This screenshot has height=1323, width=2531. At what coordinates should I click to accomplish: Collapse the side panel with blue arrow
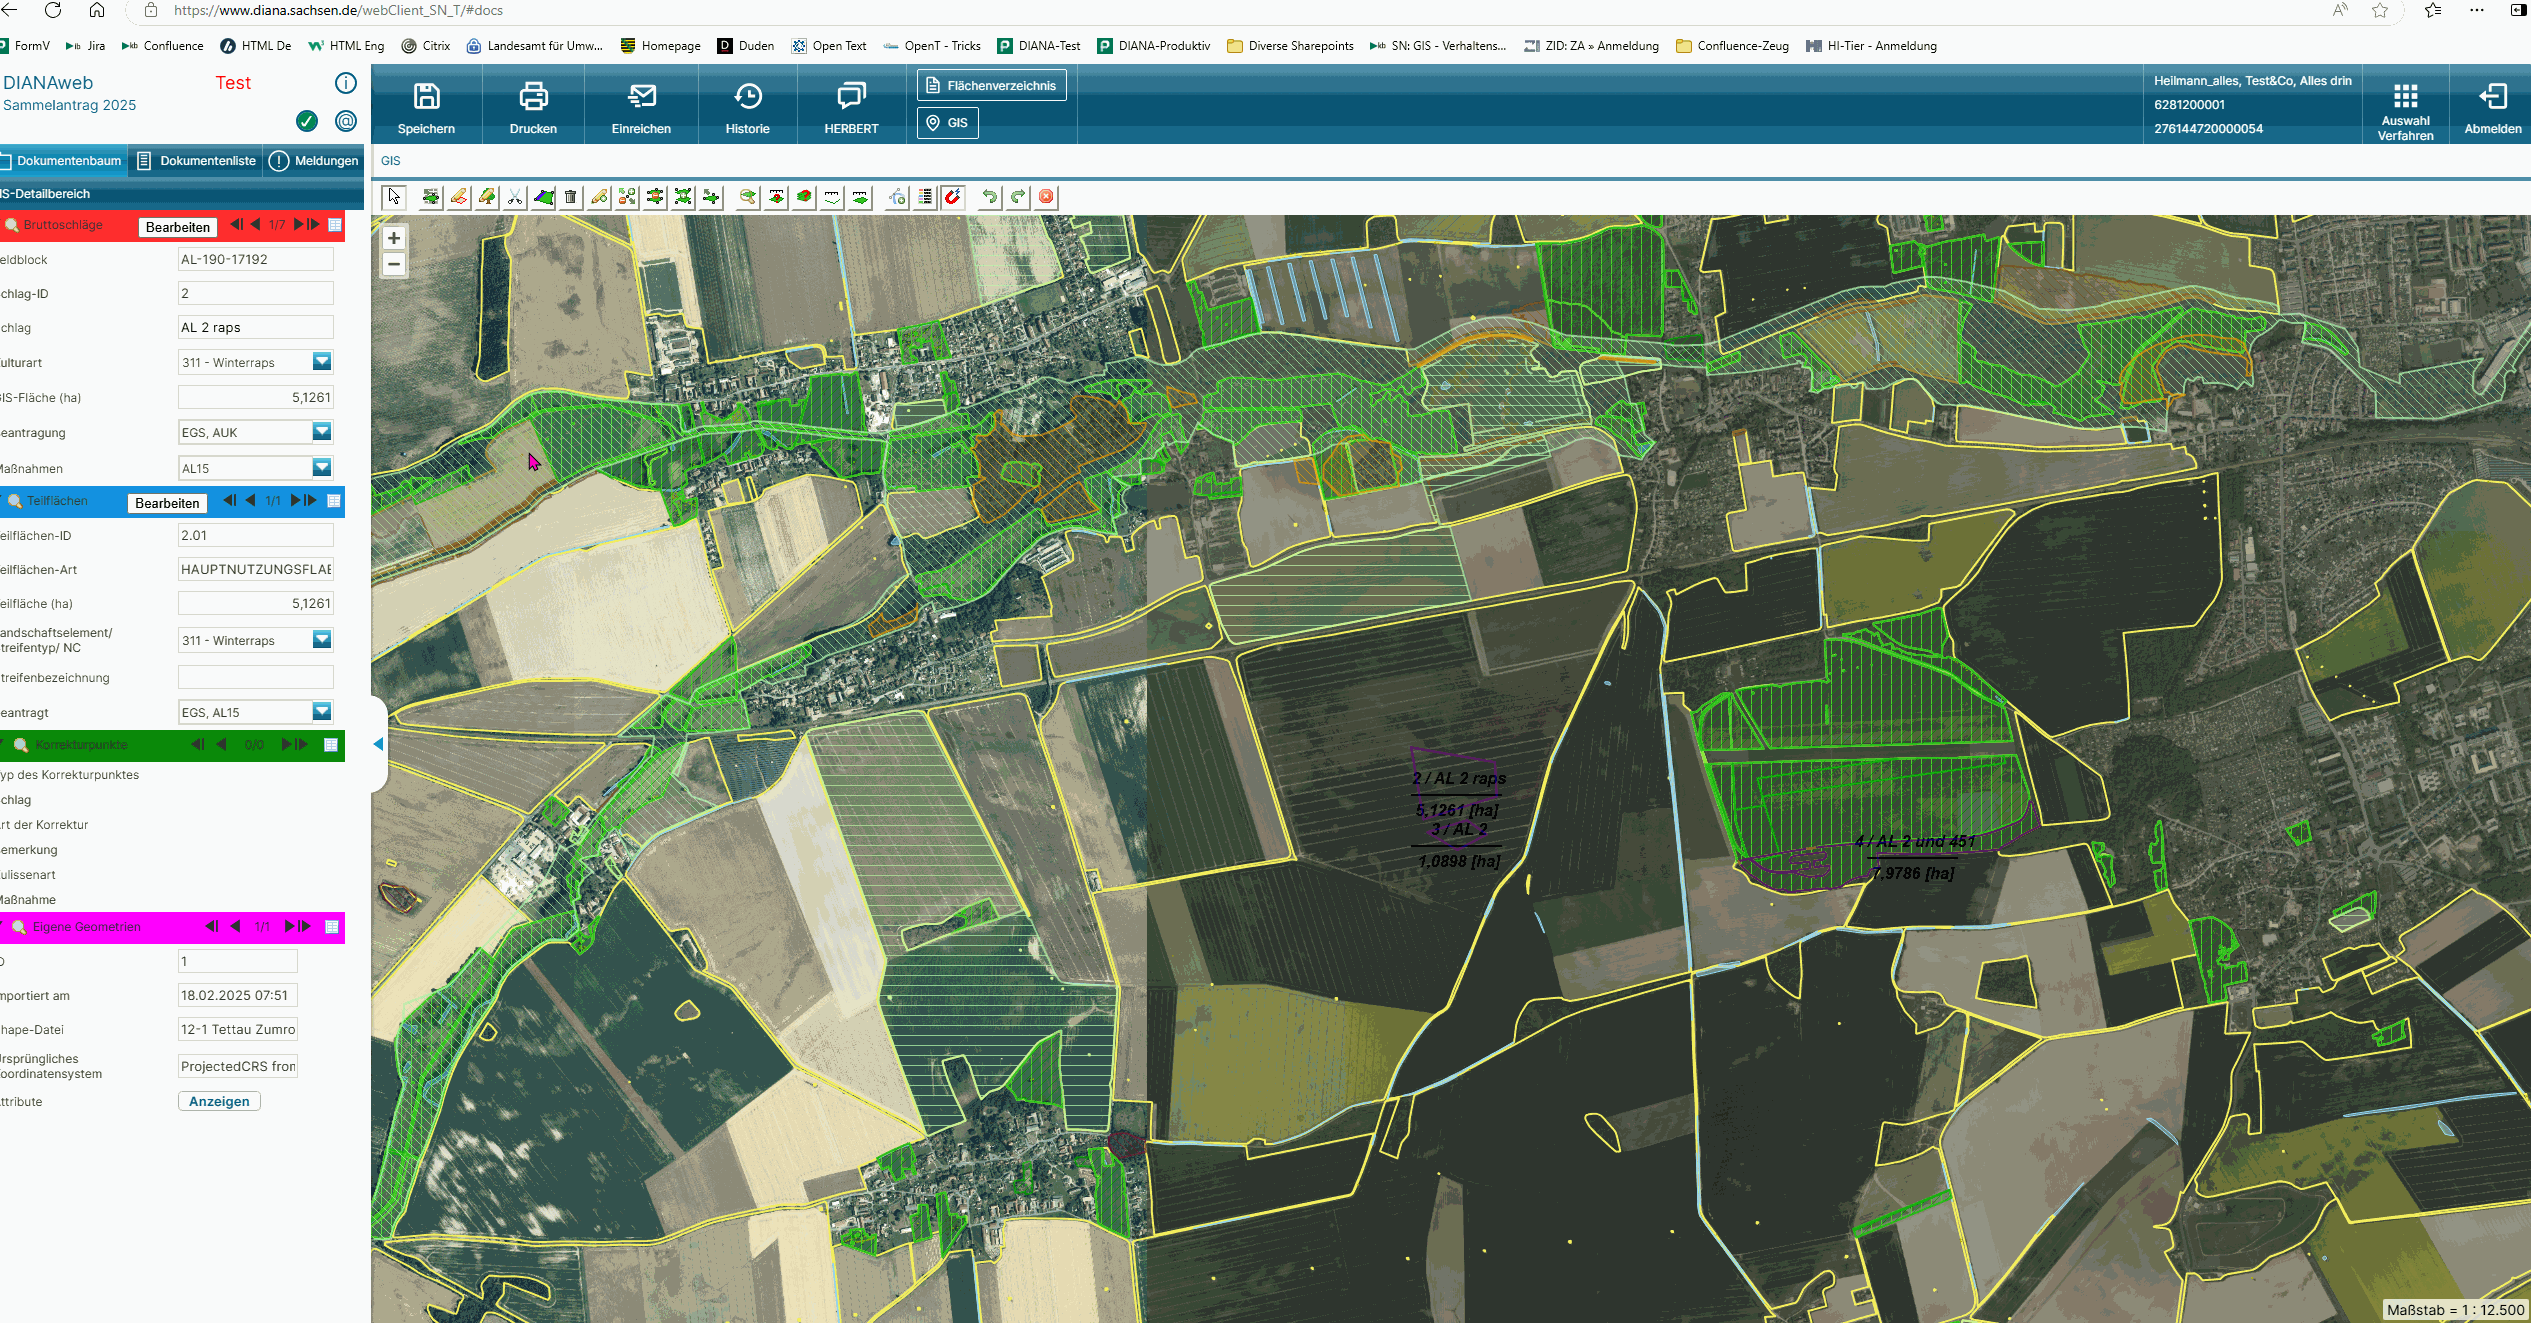(x=378, y=744)
